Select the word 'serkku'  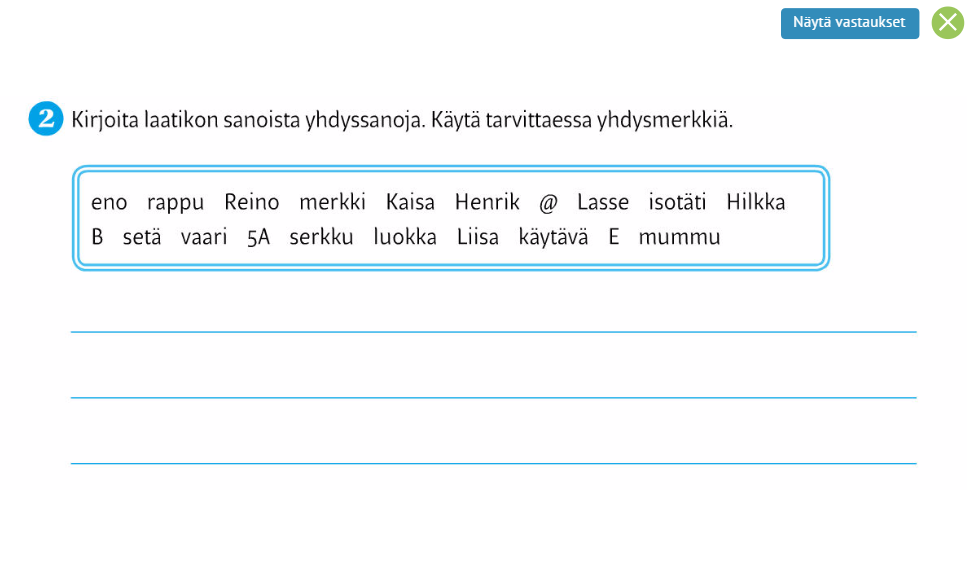320,238
